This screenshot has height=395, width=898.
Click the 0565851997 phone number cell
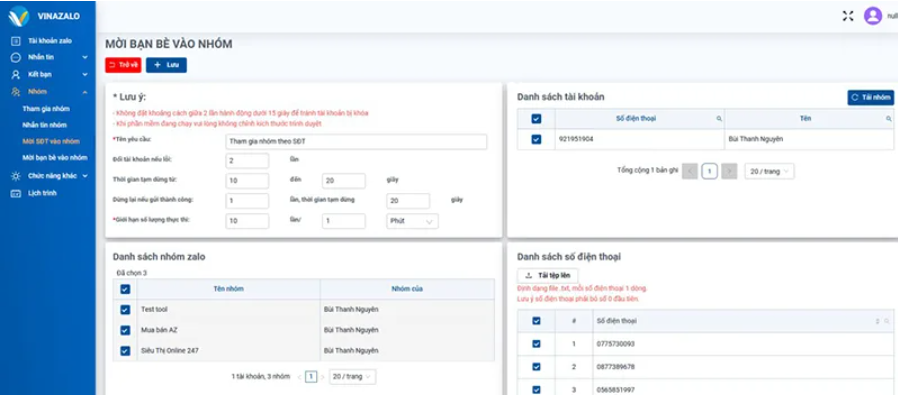pos(615,390)
